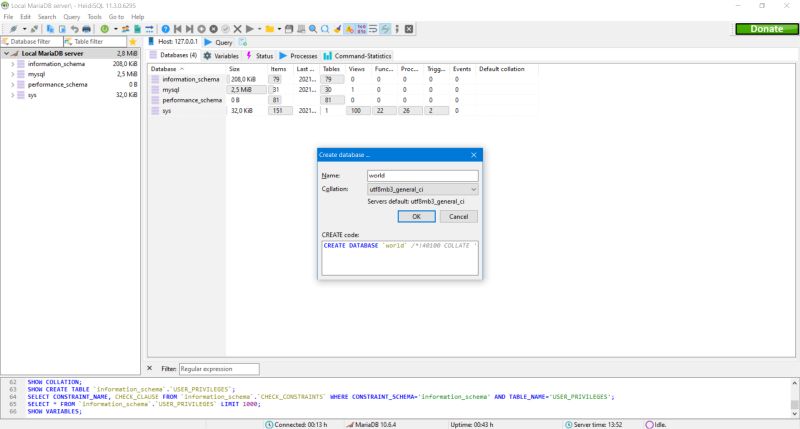Click the Regular expression filter field
Viewport: 800px width, 429px height.
point(219,369)
